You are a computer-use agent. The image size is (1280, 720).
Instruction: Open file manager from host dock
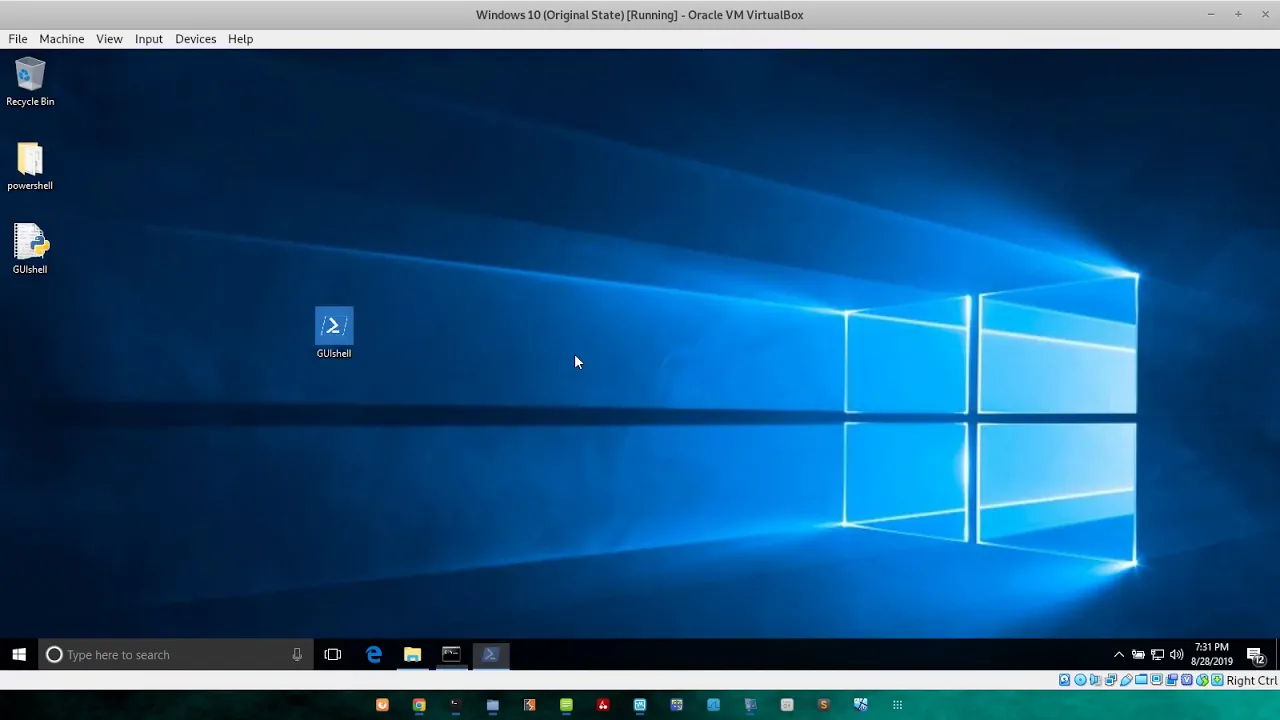click(x=492, y=705)
